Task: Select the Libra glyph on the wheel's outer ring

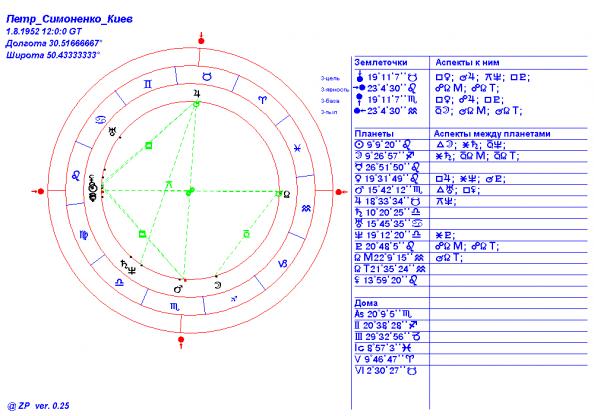Action: [x=119, y=282]
